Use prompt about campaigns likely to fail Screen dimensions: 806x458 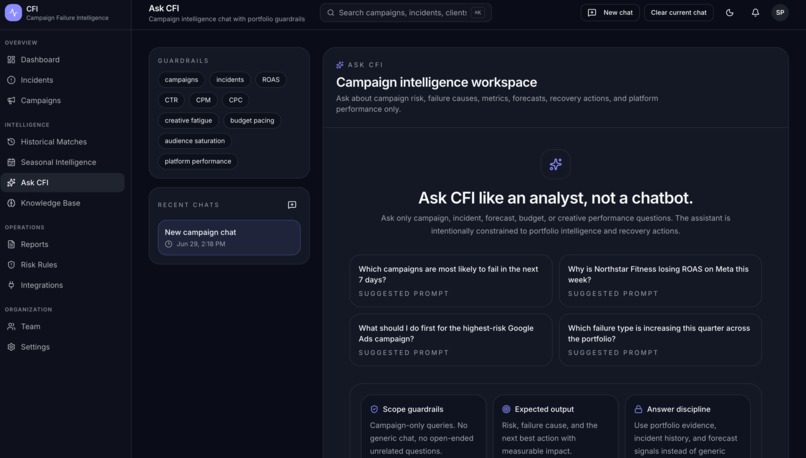(x=451, y=281)
